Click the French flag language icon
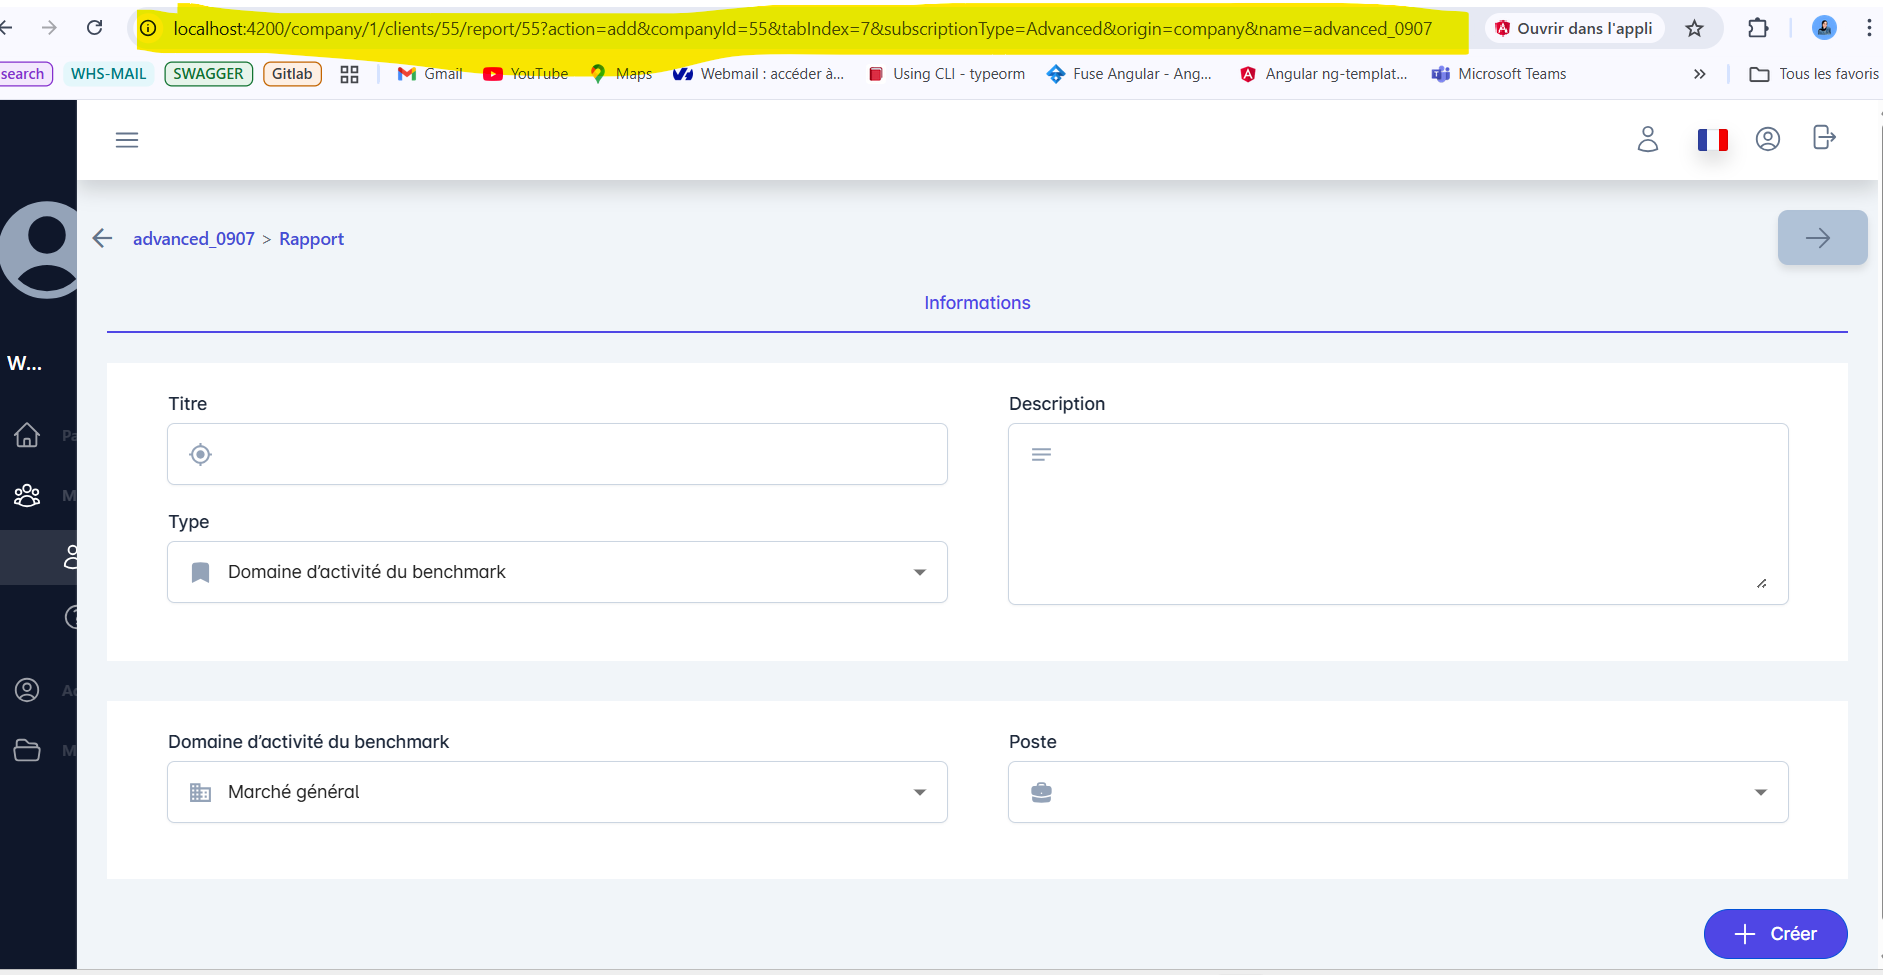1883x975 pixels. pyautogui.click(x=1712, y=140)
